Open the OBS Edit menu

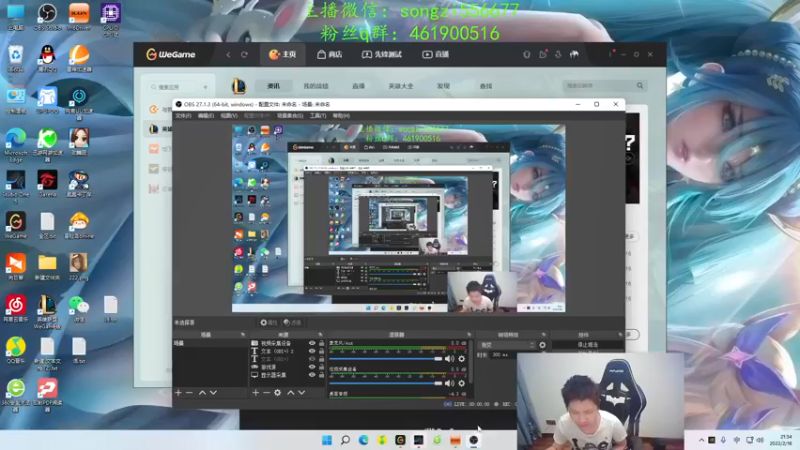pyautogui.click(x=206, y=116)
